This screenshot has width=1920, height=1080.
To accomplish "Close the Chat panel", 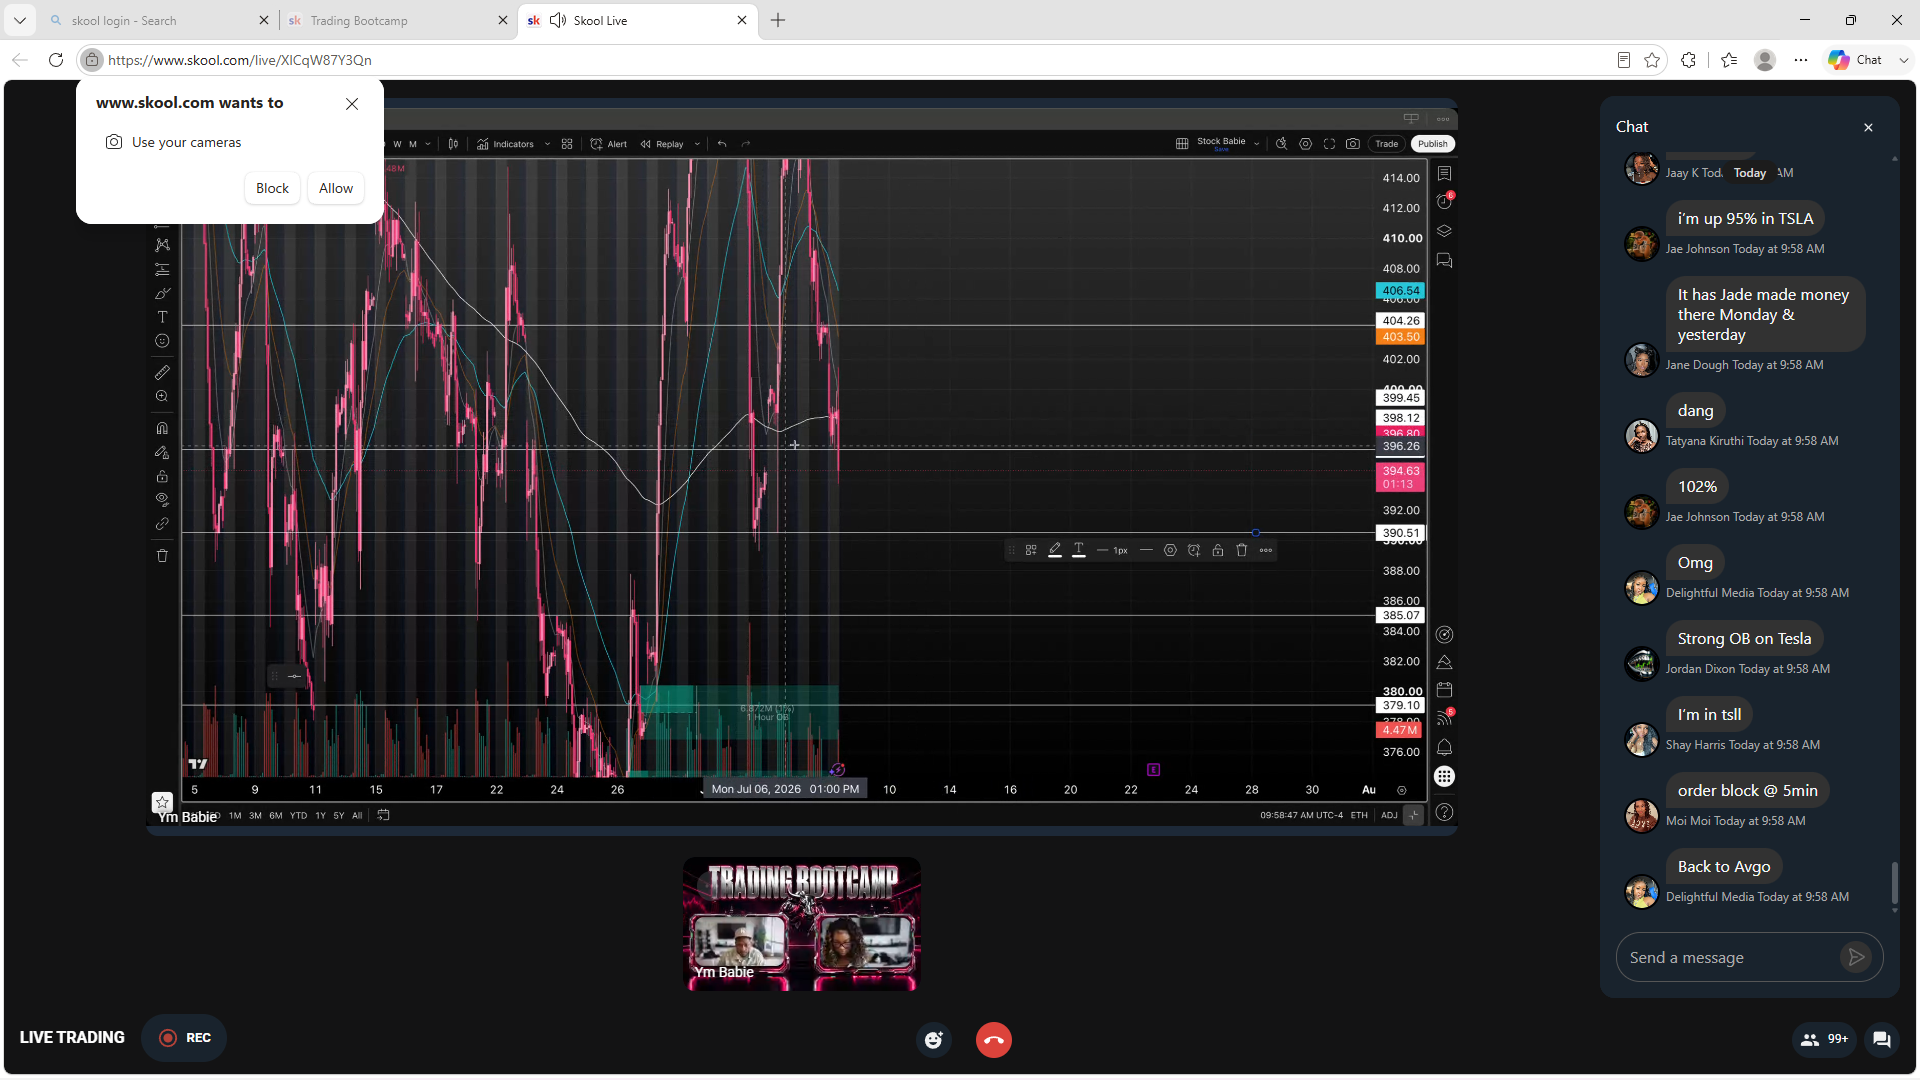I will click(x=1868, y=127).
